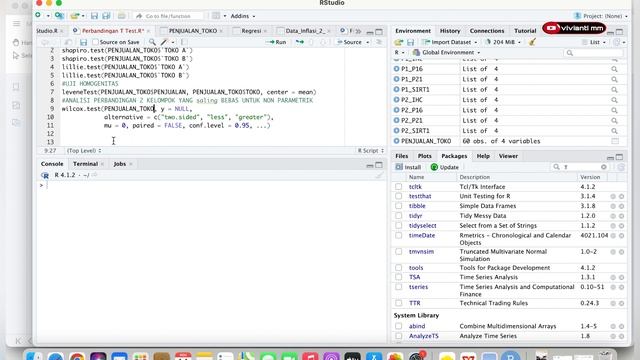Remove the testthat package

click(621, 196)
